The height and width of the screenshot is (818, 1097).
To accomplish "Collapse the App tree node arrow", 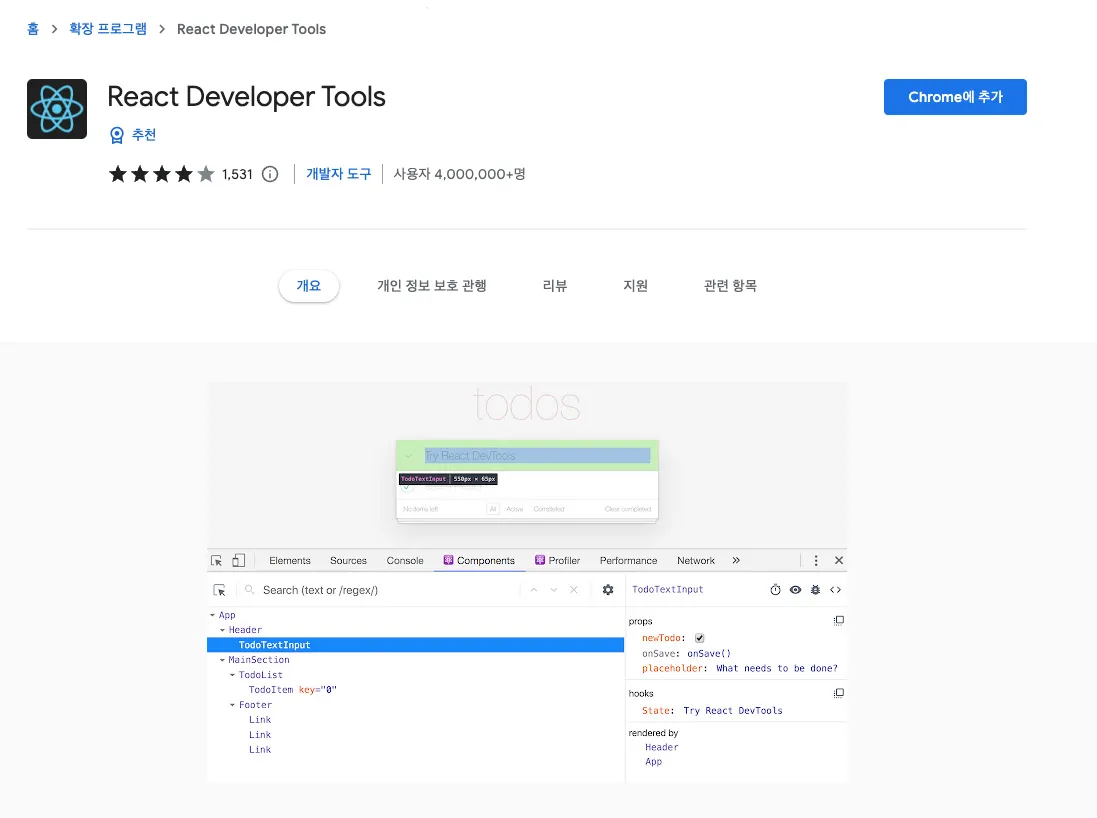I will click(213, 615).
